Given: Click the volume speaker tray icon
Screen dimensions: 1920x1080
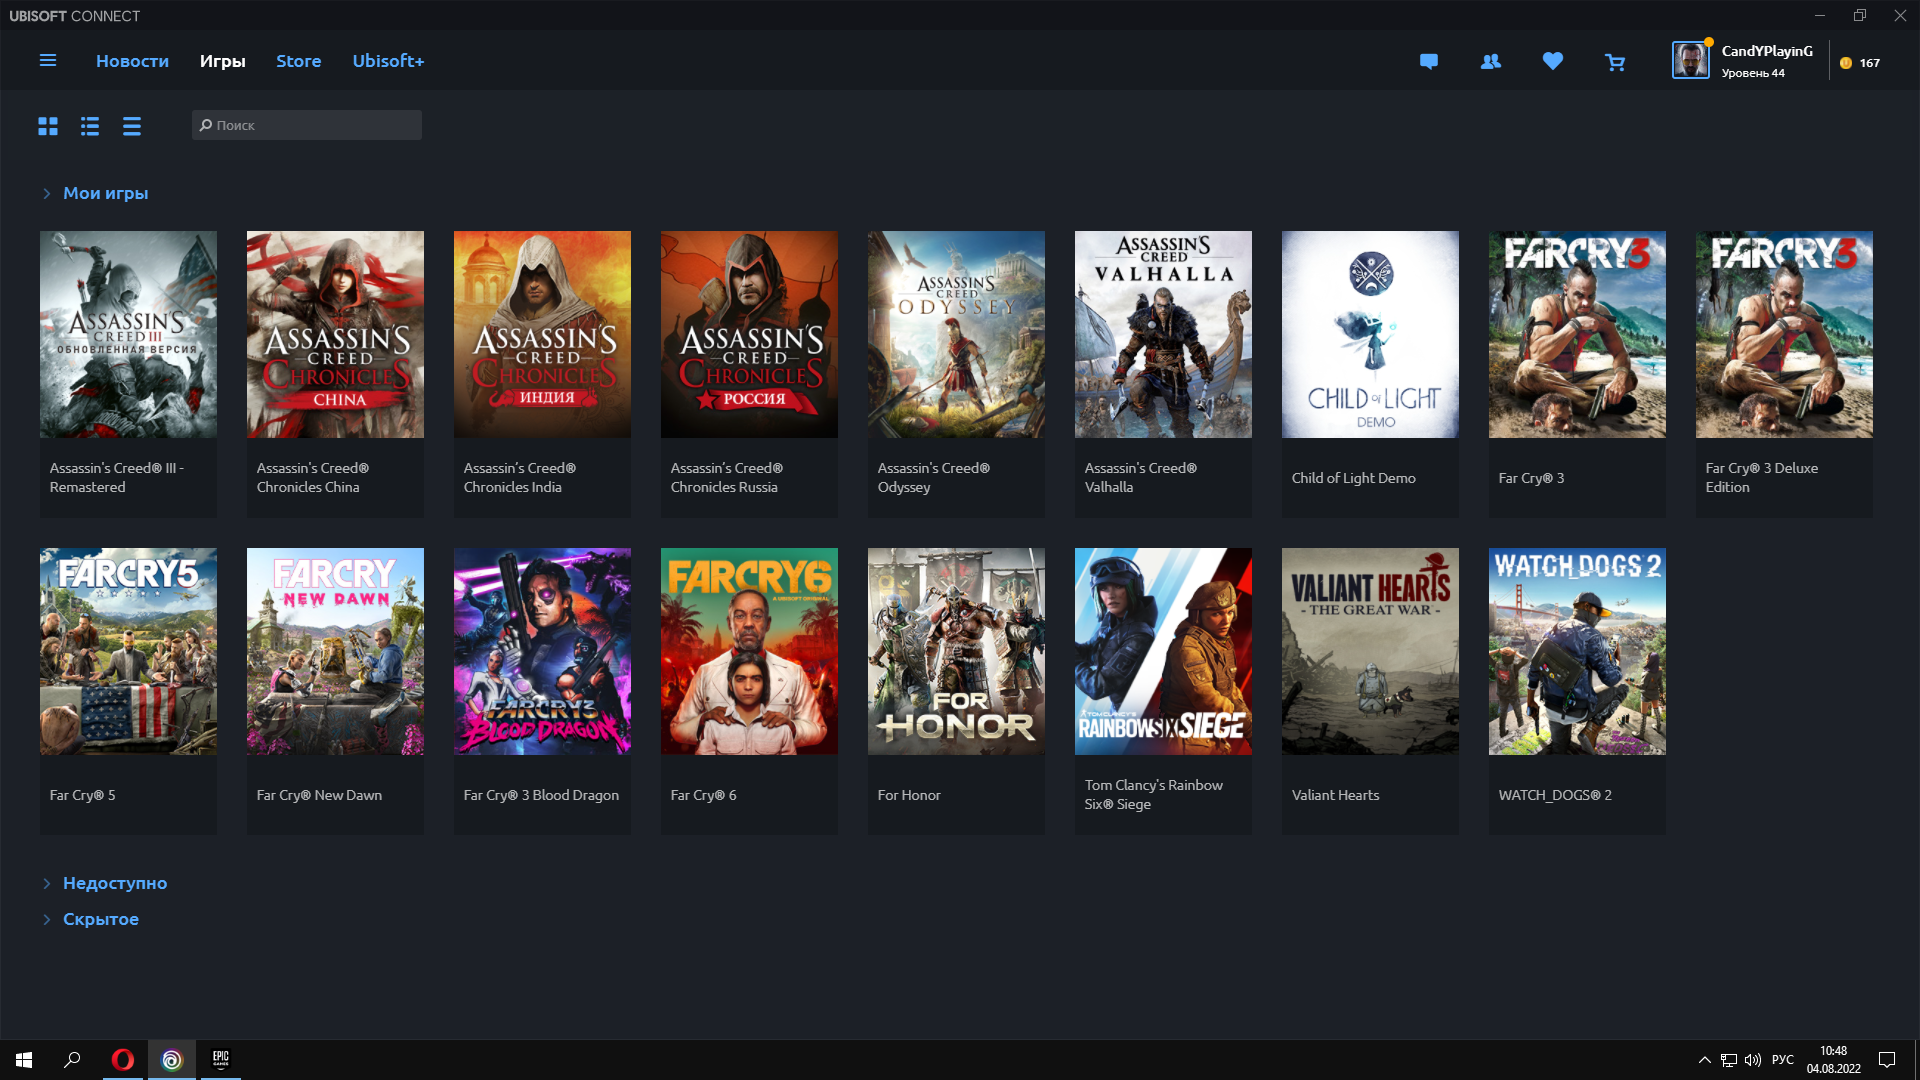Looking at the screenshot, I should (x=1753, y=1060).
